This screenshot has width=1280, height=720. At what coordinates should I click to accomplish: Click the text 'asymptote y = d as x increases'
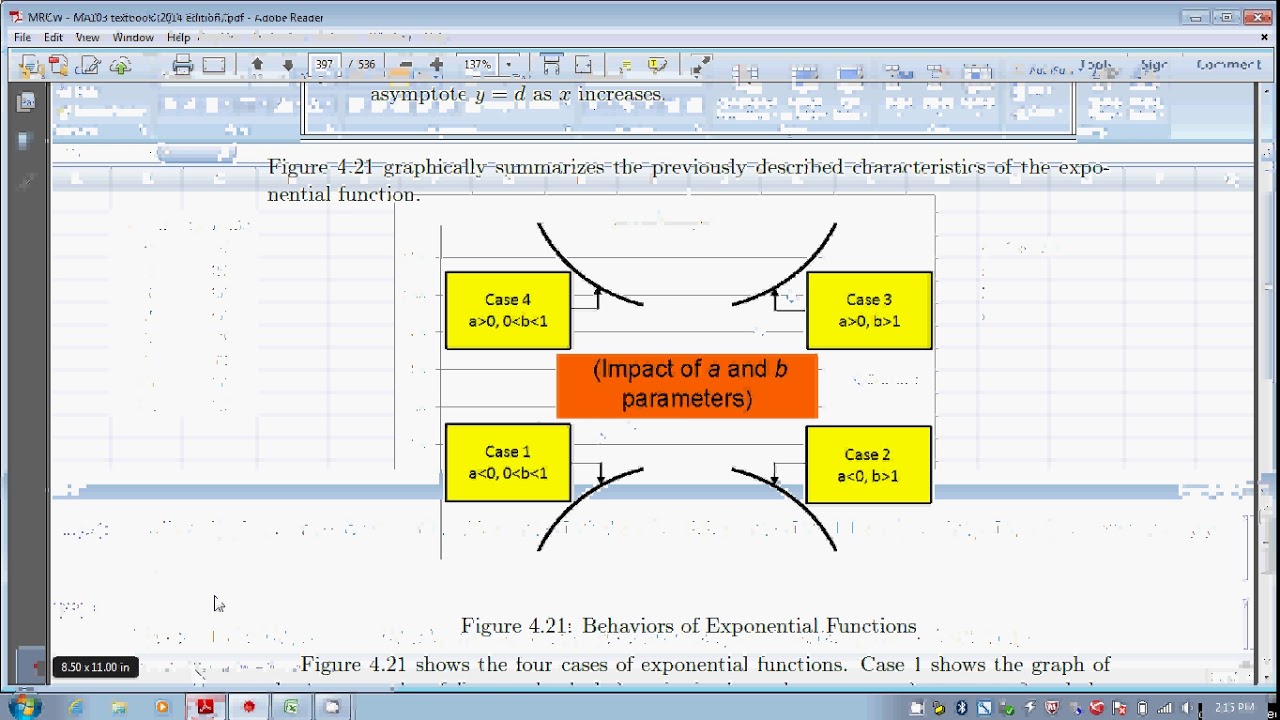click(x=517, y=94)
